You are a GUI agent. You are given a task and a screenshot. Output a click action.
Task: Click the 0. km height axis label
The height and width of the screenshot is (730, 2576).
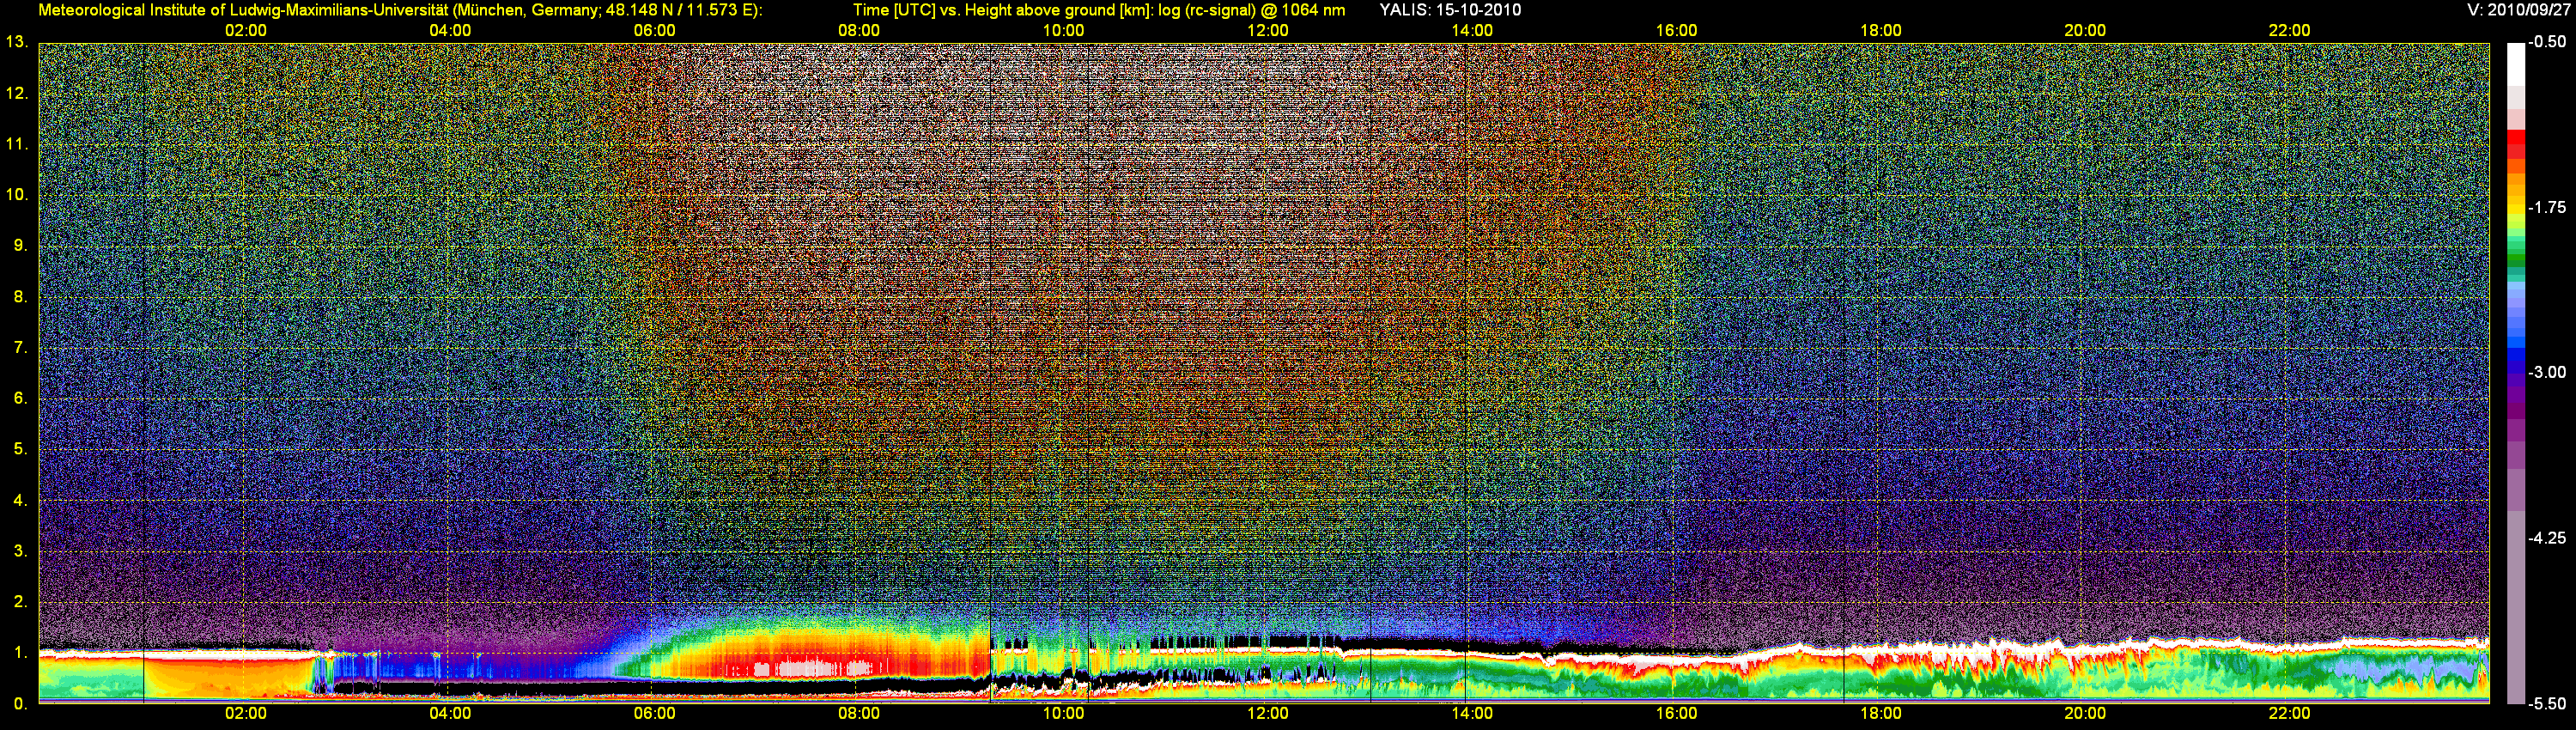coord(20,704)
